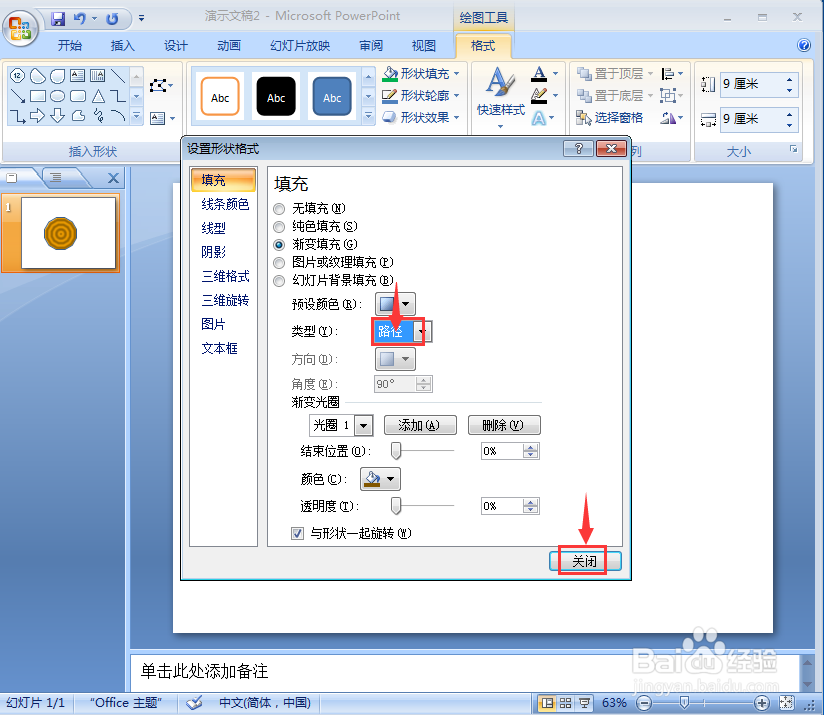Open the Selection Pane (选择窗格)
The image size is (824, 715).
click(x=610, y=118)
